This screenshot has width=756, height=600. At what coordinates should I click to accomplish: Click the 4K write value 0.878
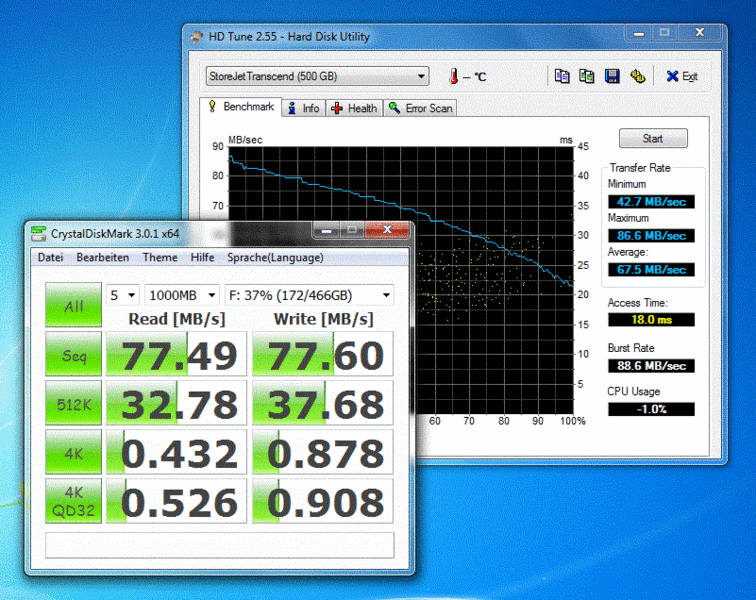click(x=323, y=452)
